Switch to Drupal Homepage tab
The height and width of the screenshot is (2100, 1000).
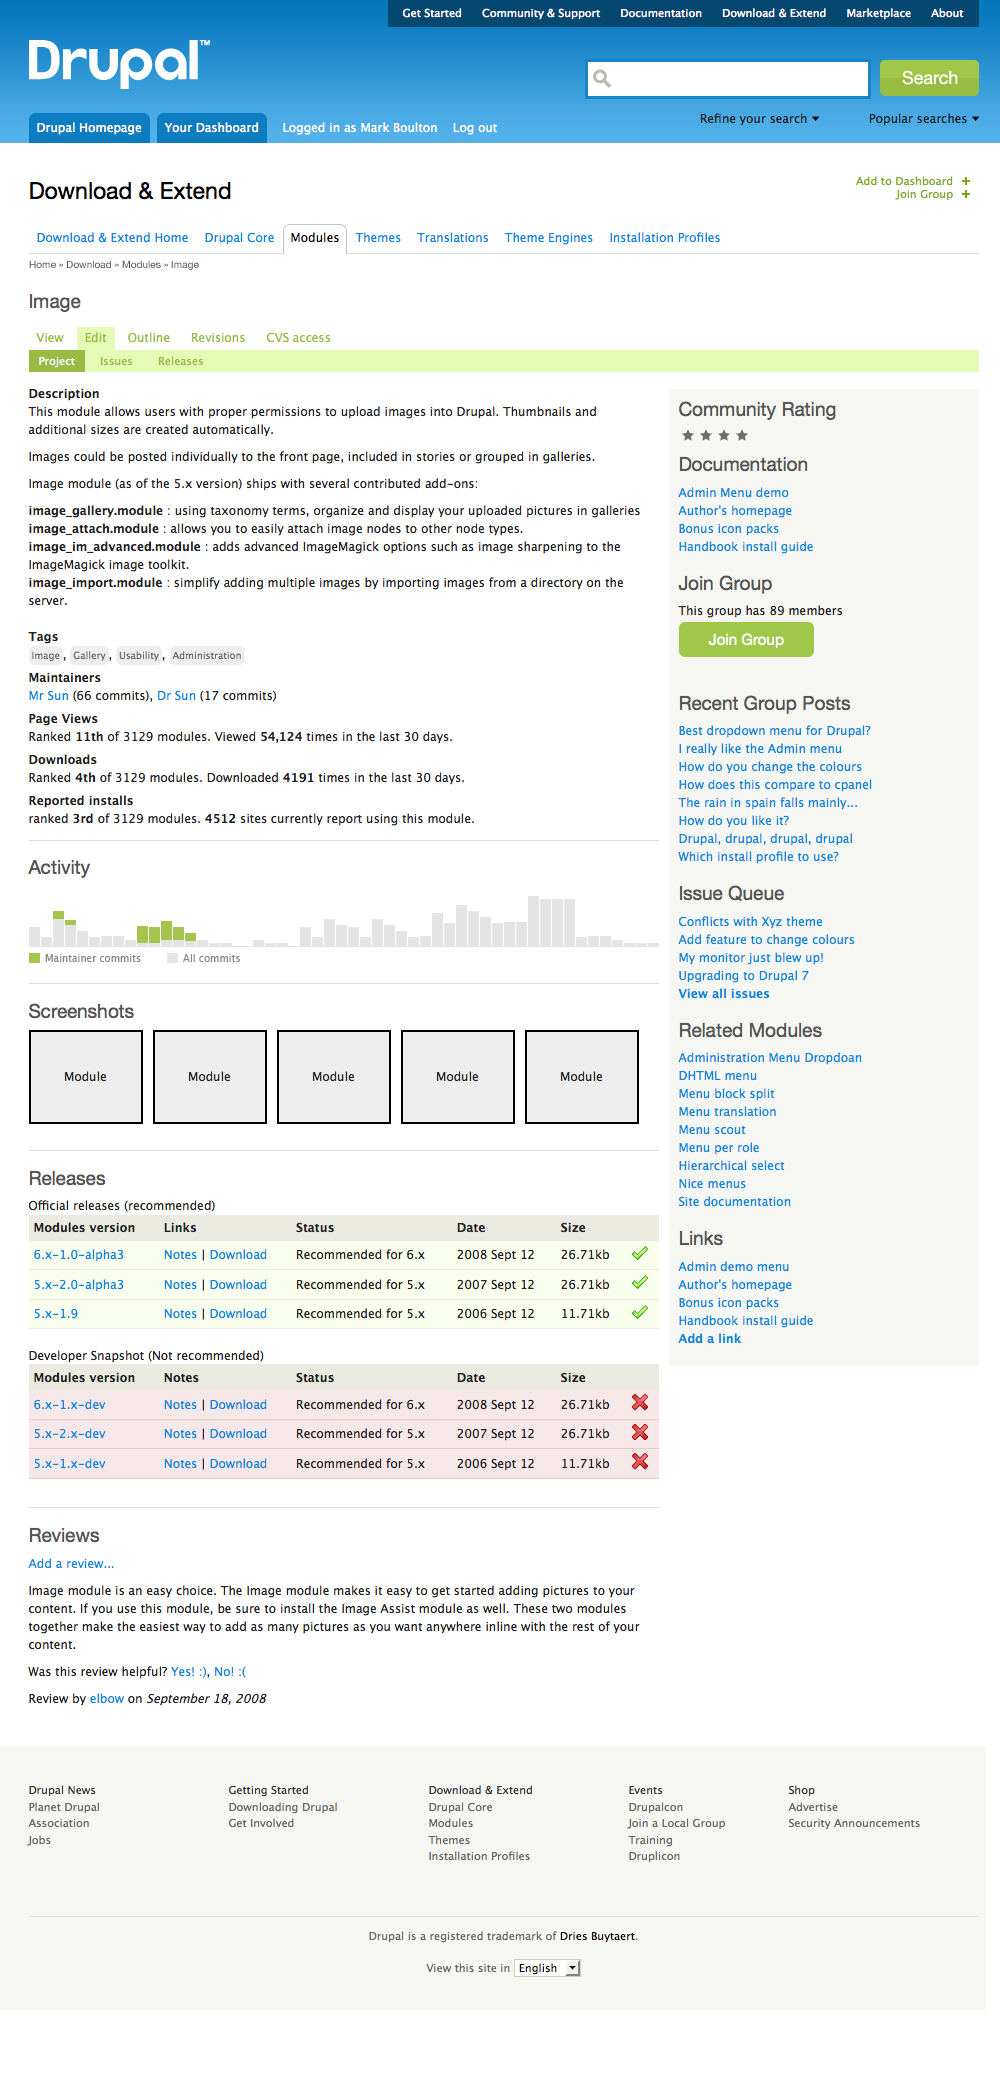point(89,128)
